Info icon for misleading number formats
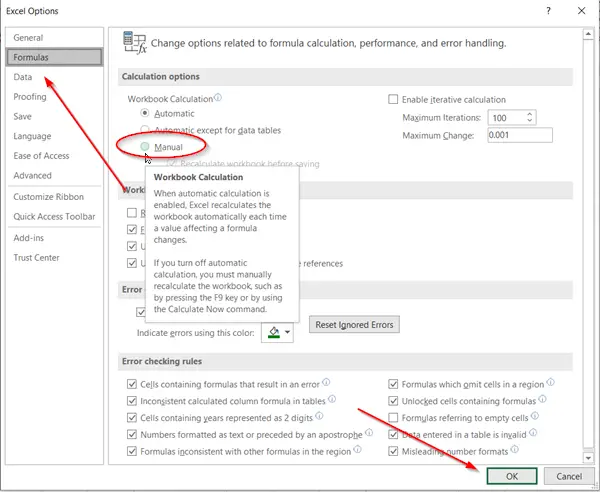 pos(515,449)
